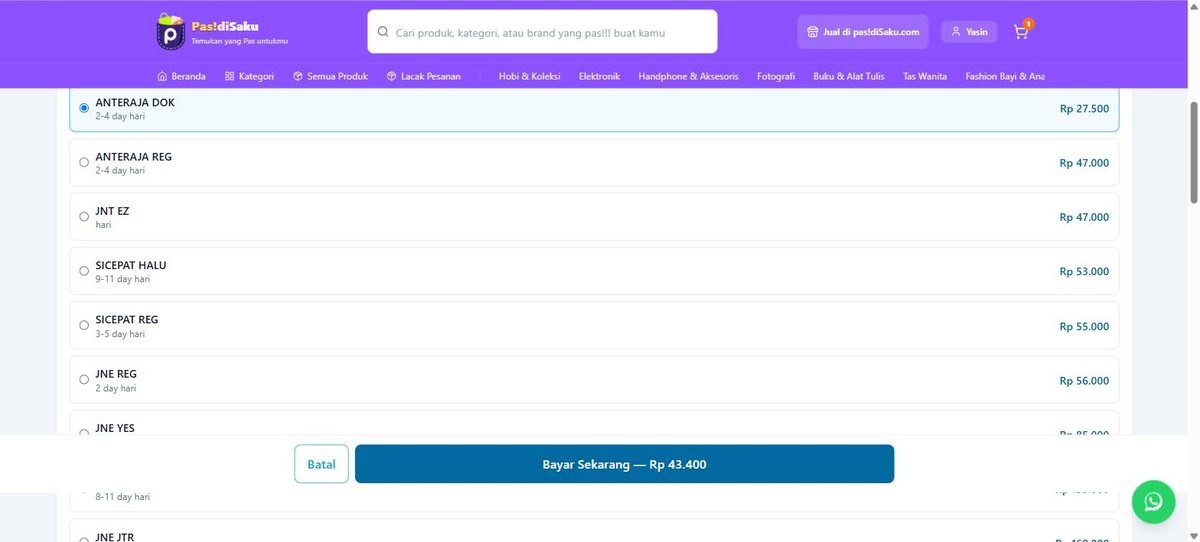Go to Semua Produk
The image size is (1200, 542).
pyautogui.click(x=330, y=76)
